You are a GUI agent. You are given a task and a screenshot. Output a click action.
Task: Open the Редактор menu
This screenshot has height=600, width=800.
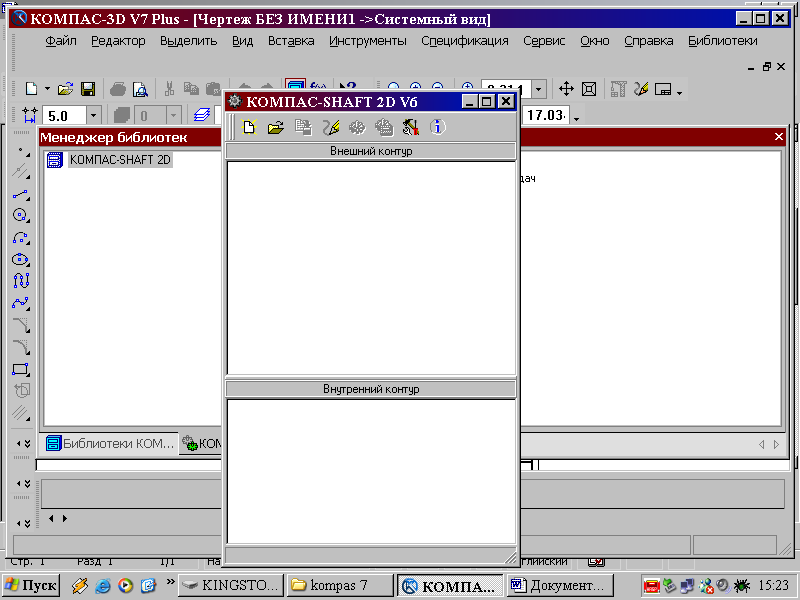click(x=118, y=41)
